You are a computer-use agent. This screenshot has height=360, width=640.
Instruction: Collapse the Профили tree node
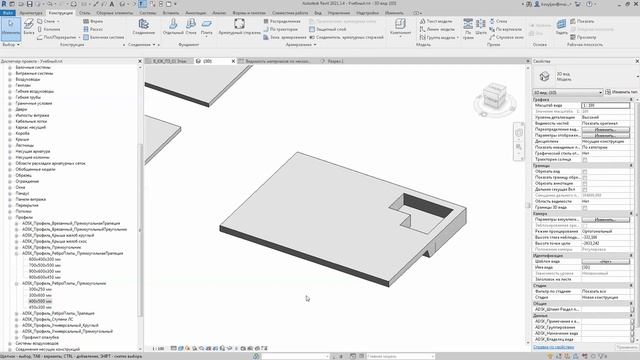click(x=10, y=218)
